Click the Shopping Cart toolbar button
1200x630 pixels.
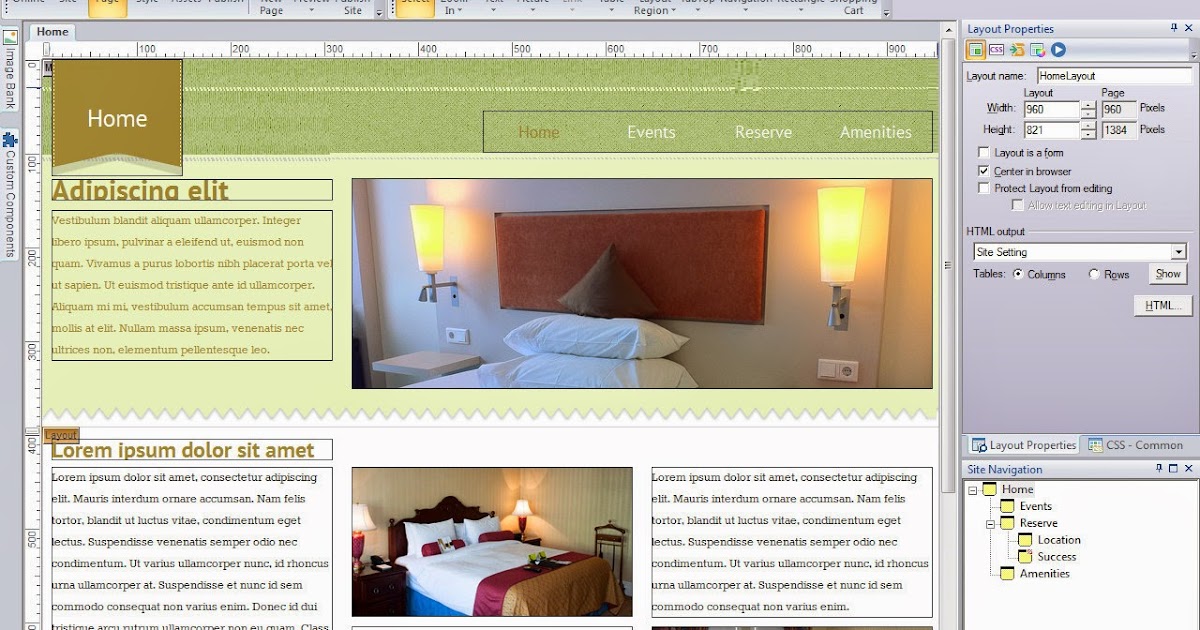point(853,8)
